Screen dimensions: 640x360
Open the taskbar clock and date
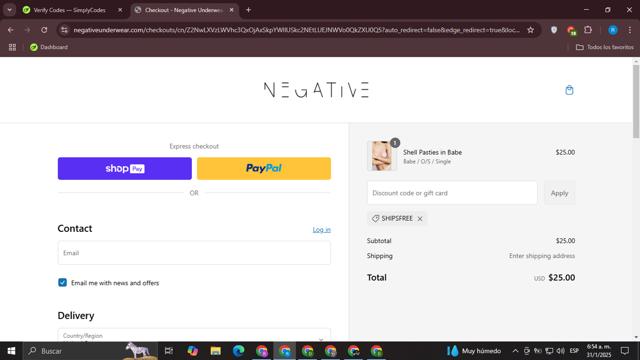(x=599, y=351)
